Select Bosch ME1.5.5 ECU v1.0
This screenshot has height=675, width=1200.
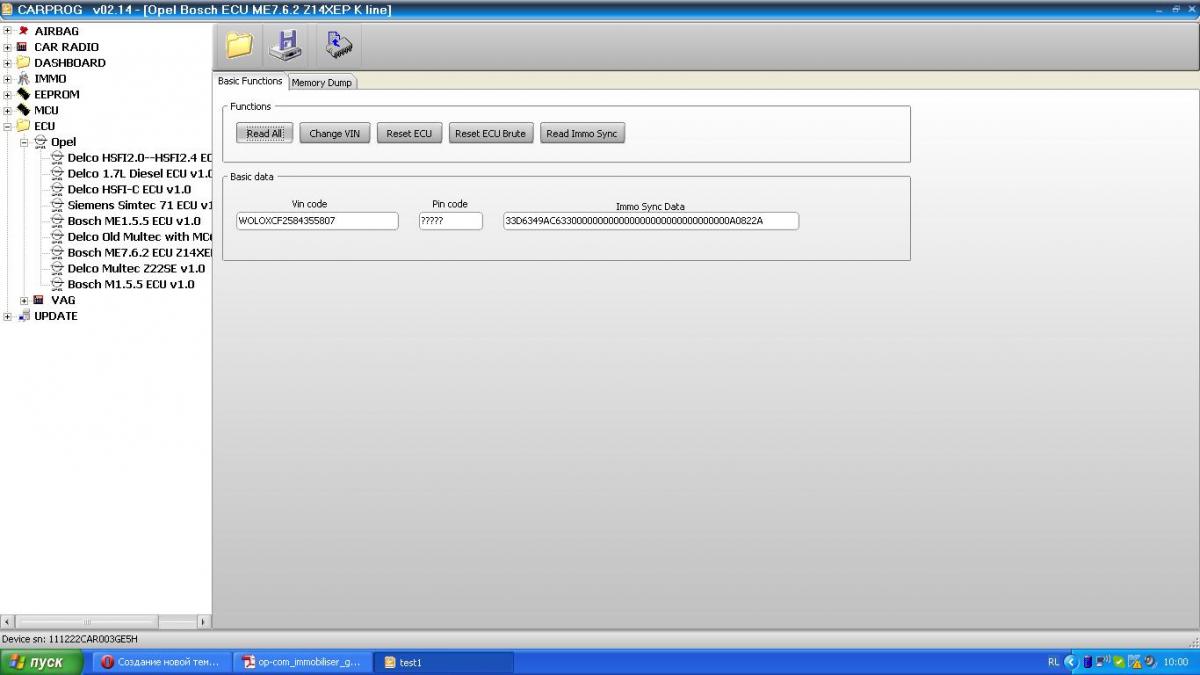134,221
